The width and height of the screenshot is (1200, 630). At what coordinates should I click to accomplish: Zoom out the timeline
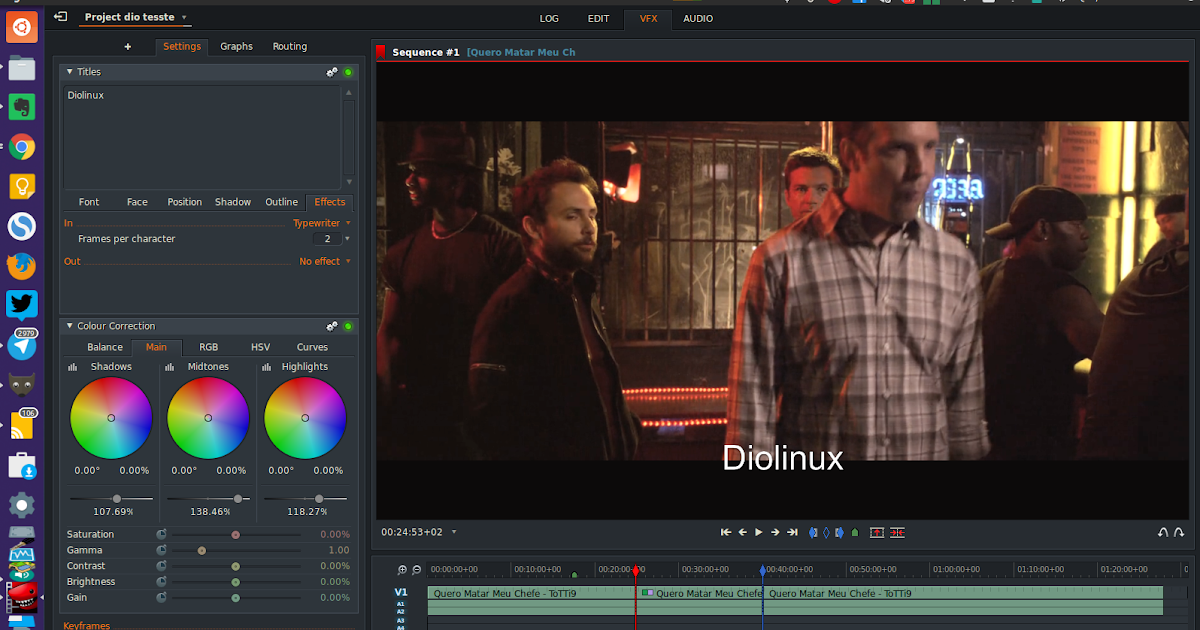417,570
